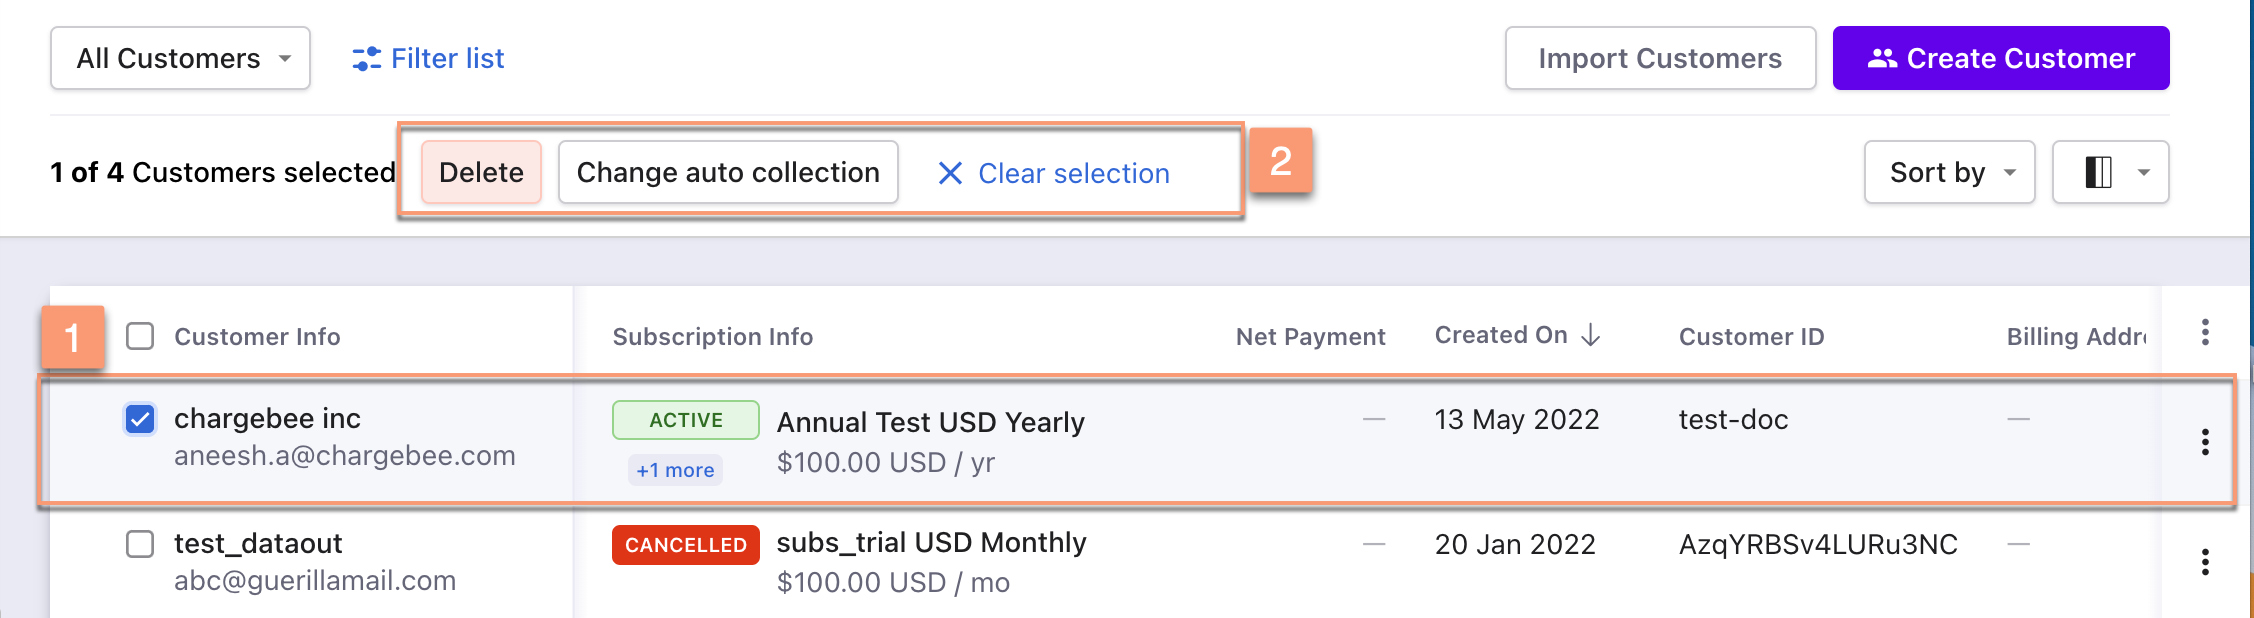The height and width of the screenshot is (618, 2254).
Task: Toggle the select-all Customer Info checkbox
Action: pos(140,336)
